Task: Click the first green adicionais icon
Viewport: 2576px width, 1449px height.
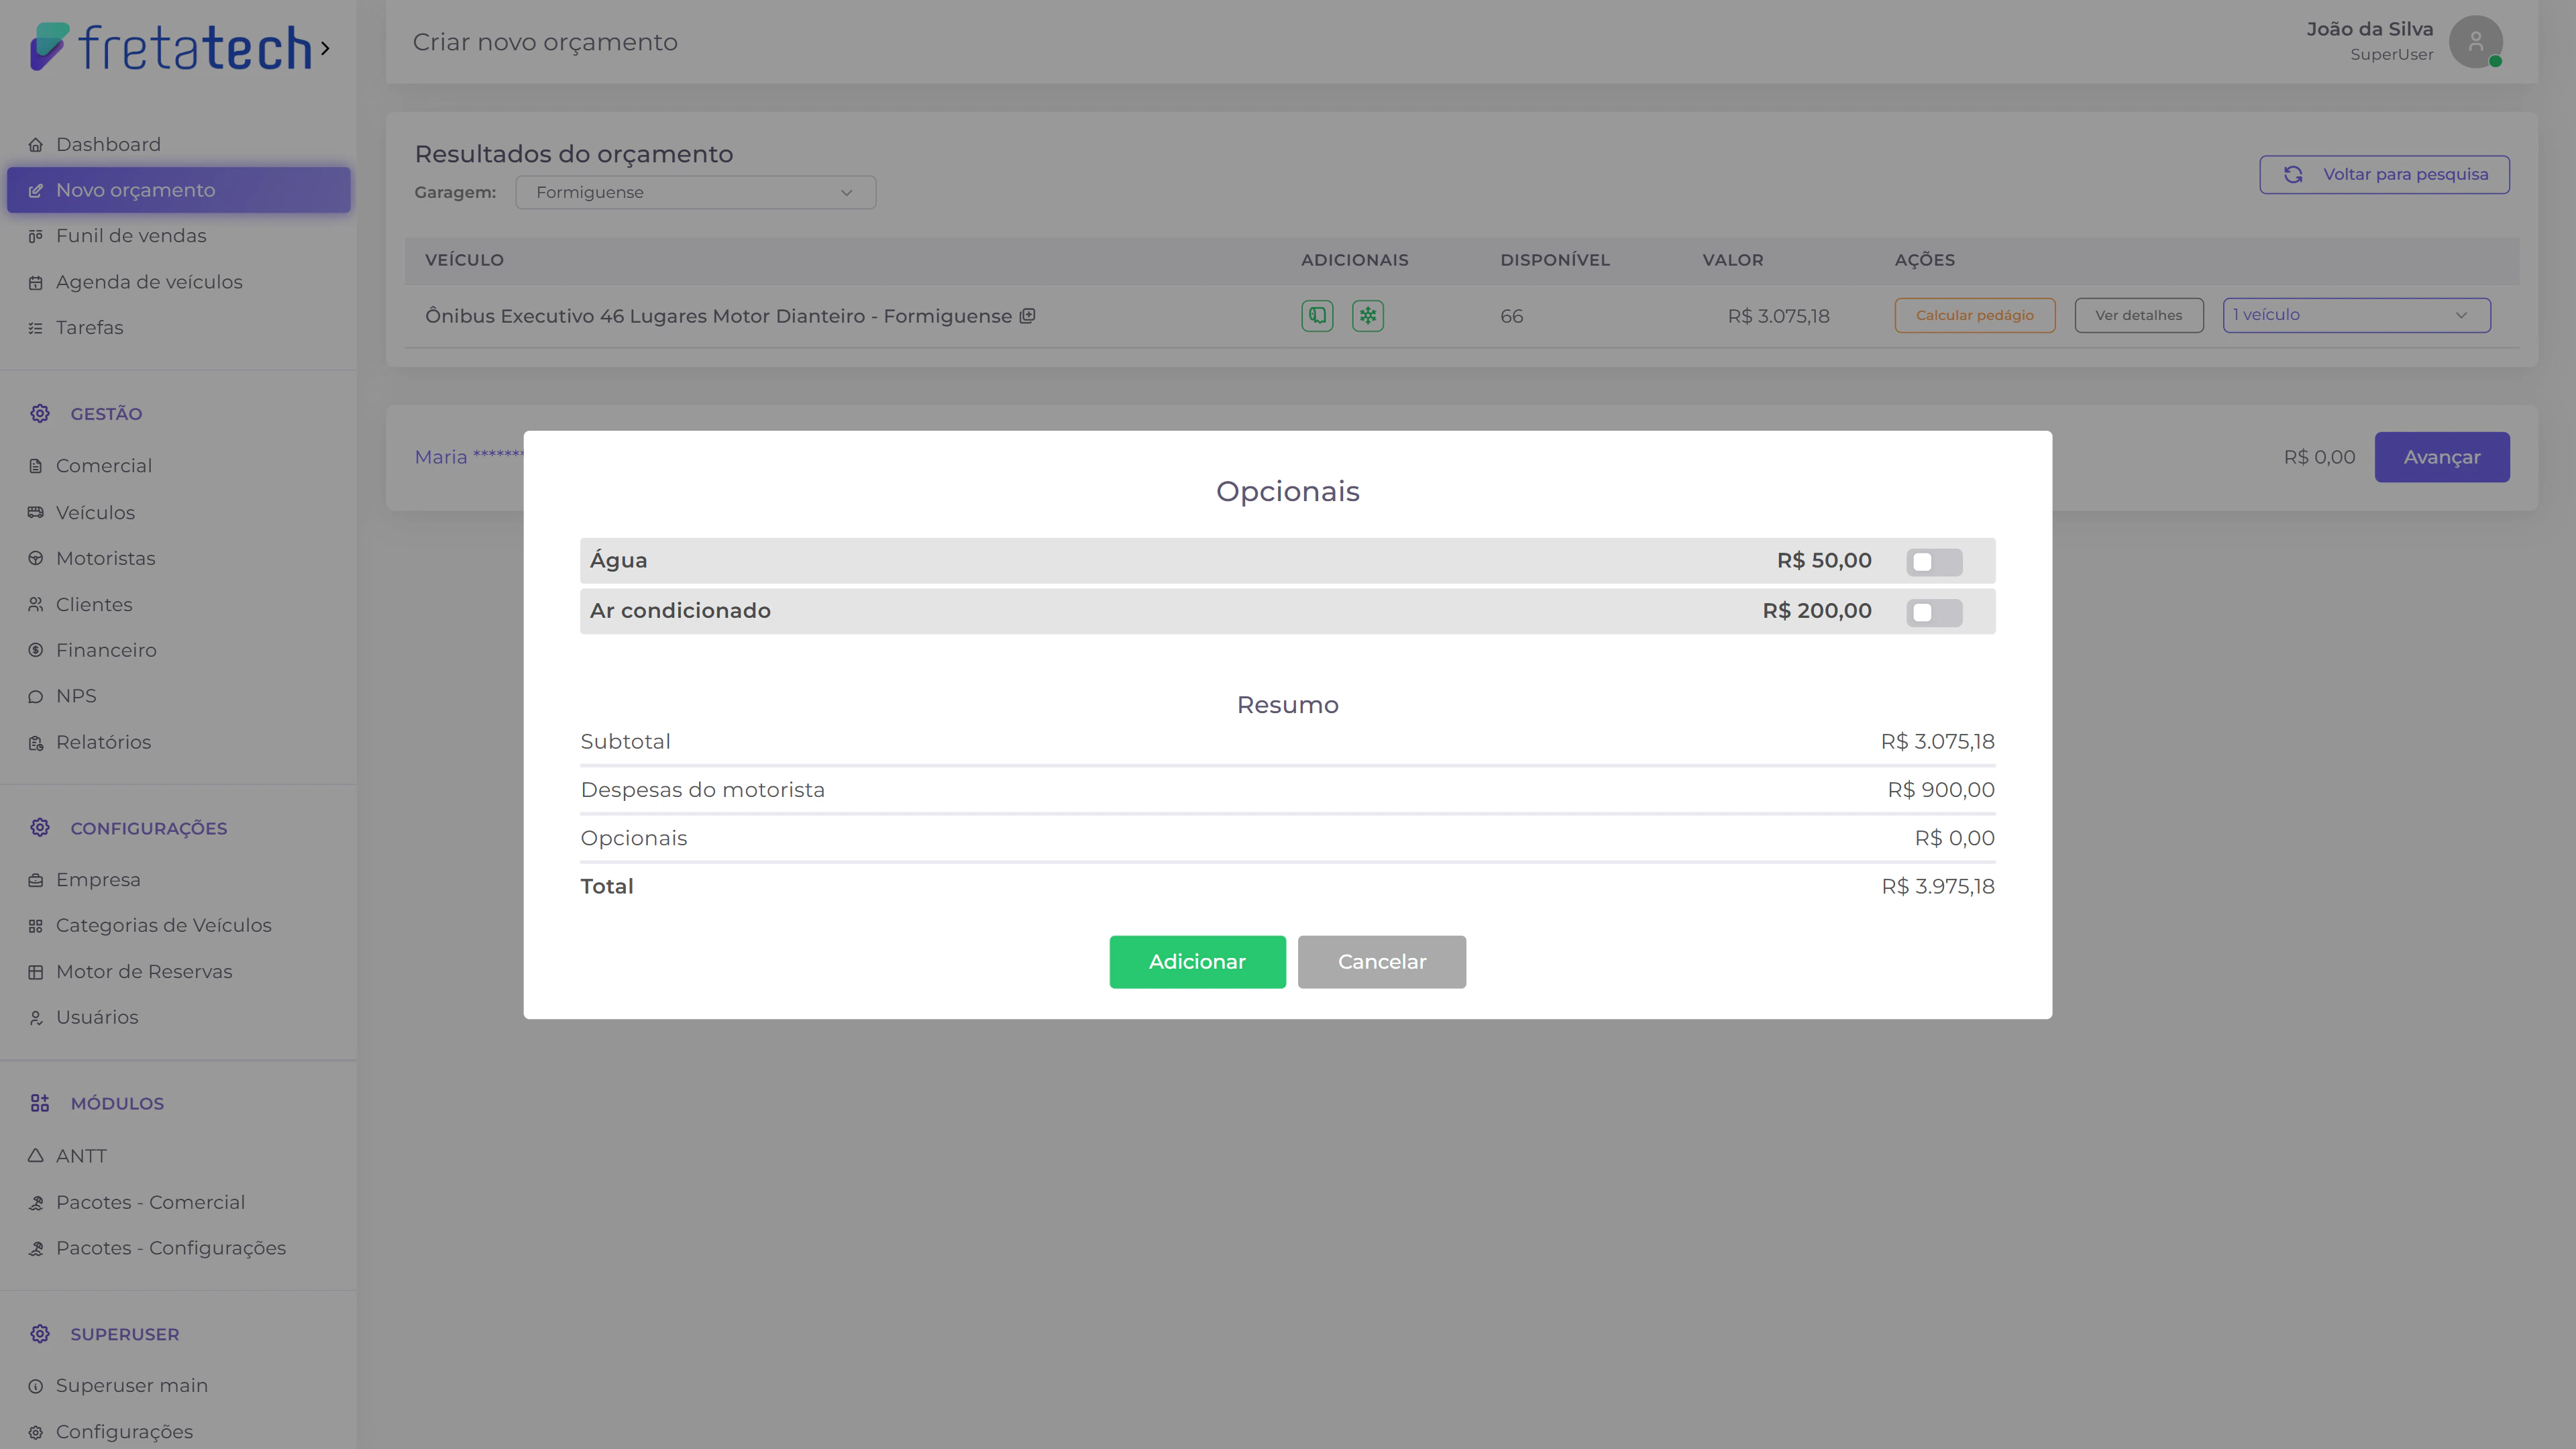Action: point(1317,316)
